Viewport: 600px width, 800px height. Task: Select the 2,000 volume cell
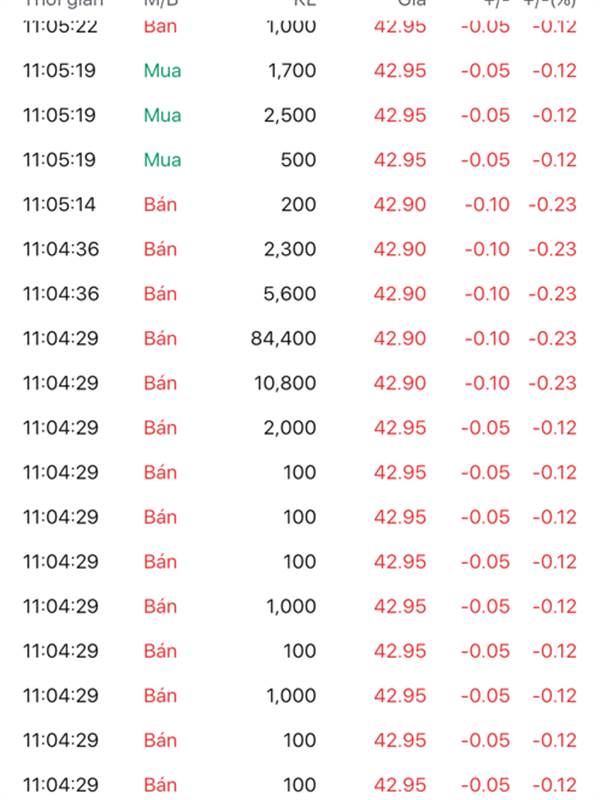point(290,428)
